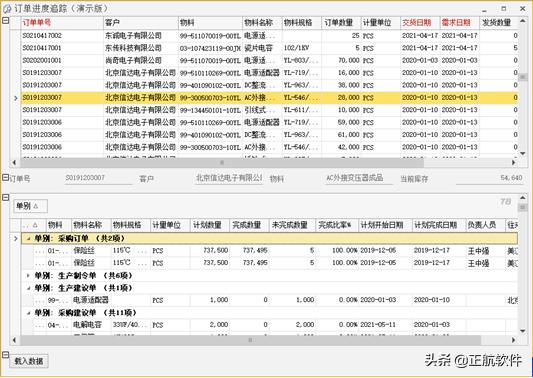This screenshot has height=378, width=533.
Task: Collapse the progress detail grid section
Action: pos(5,197)
